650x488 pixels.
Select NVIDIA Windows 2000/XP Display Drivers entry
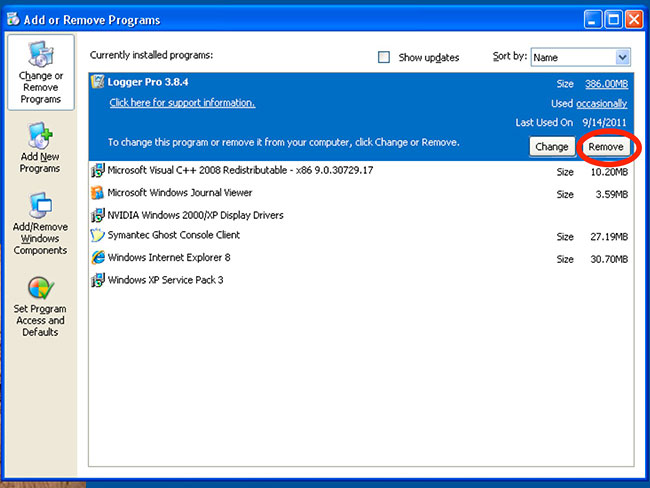point(361,215)
